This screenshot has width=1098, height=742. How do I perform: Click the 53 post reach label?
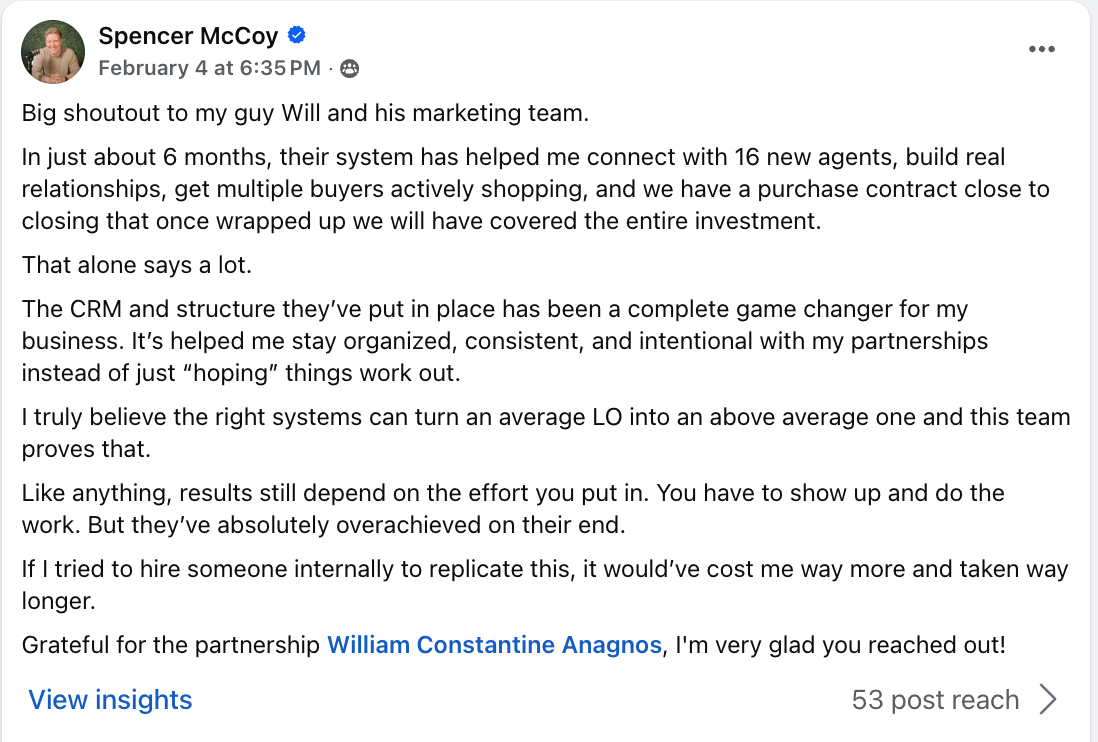point(935,699)
